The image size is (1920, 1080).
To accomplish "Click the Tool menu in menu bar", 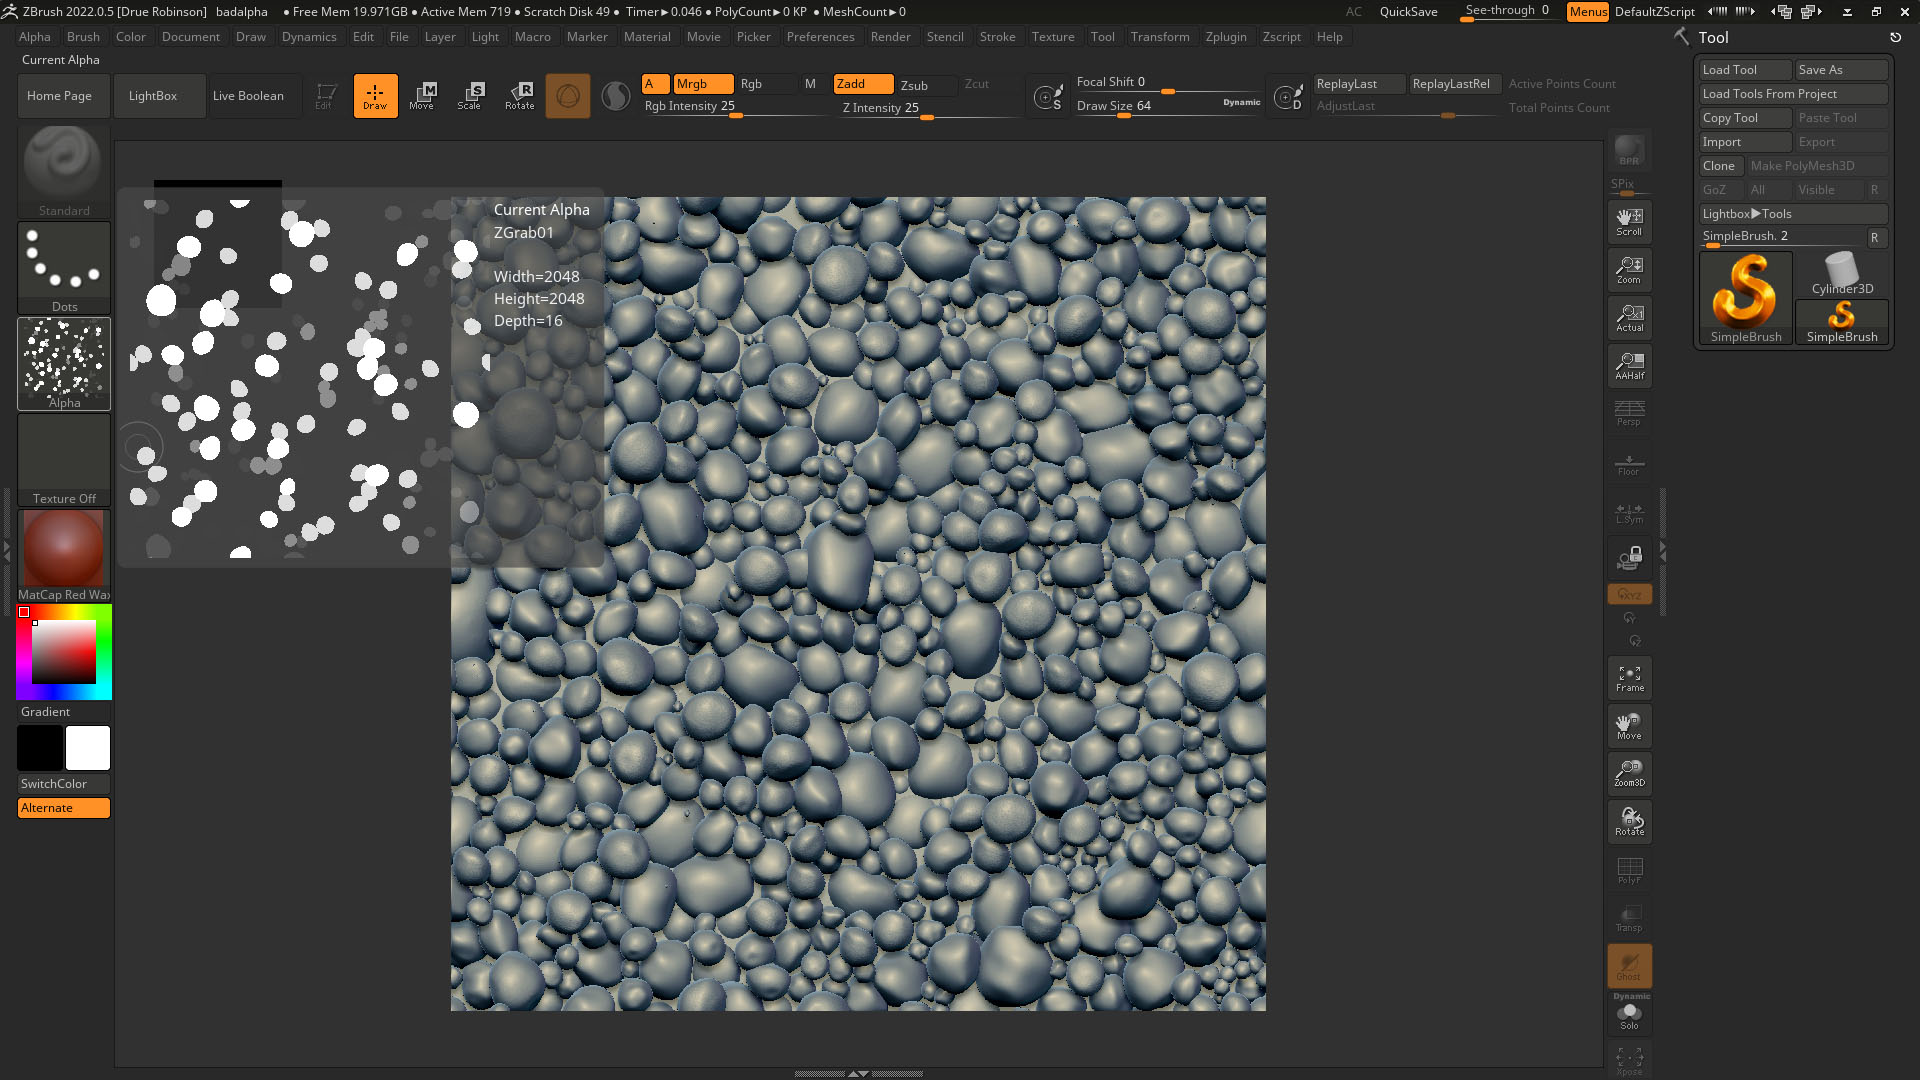I will [x=1102, y=36].
